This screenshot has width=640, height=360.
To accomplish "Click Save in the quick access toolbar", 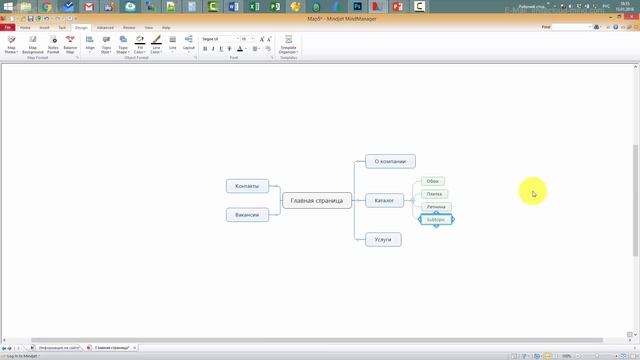I will pyautogui.click(x=30, y=19).
